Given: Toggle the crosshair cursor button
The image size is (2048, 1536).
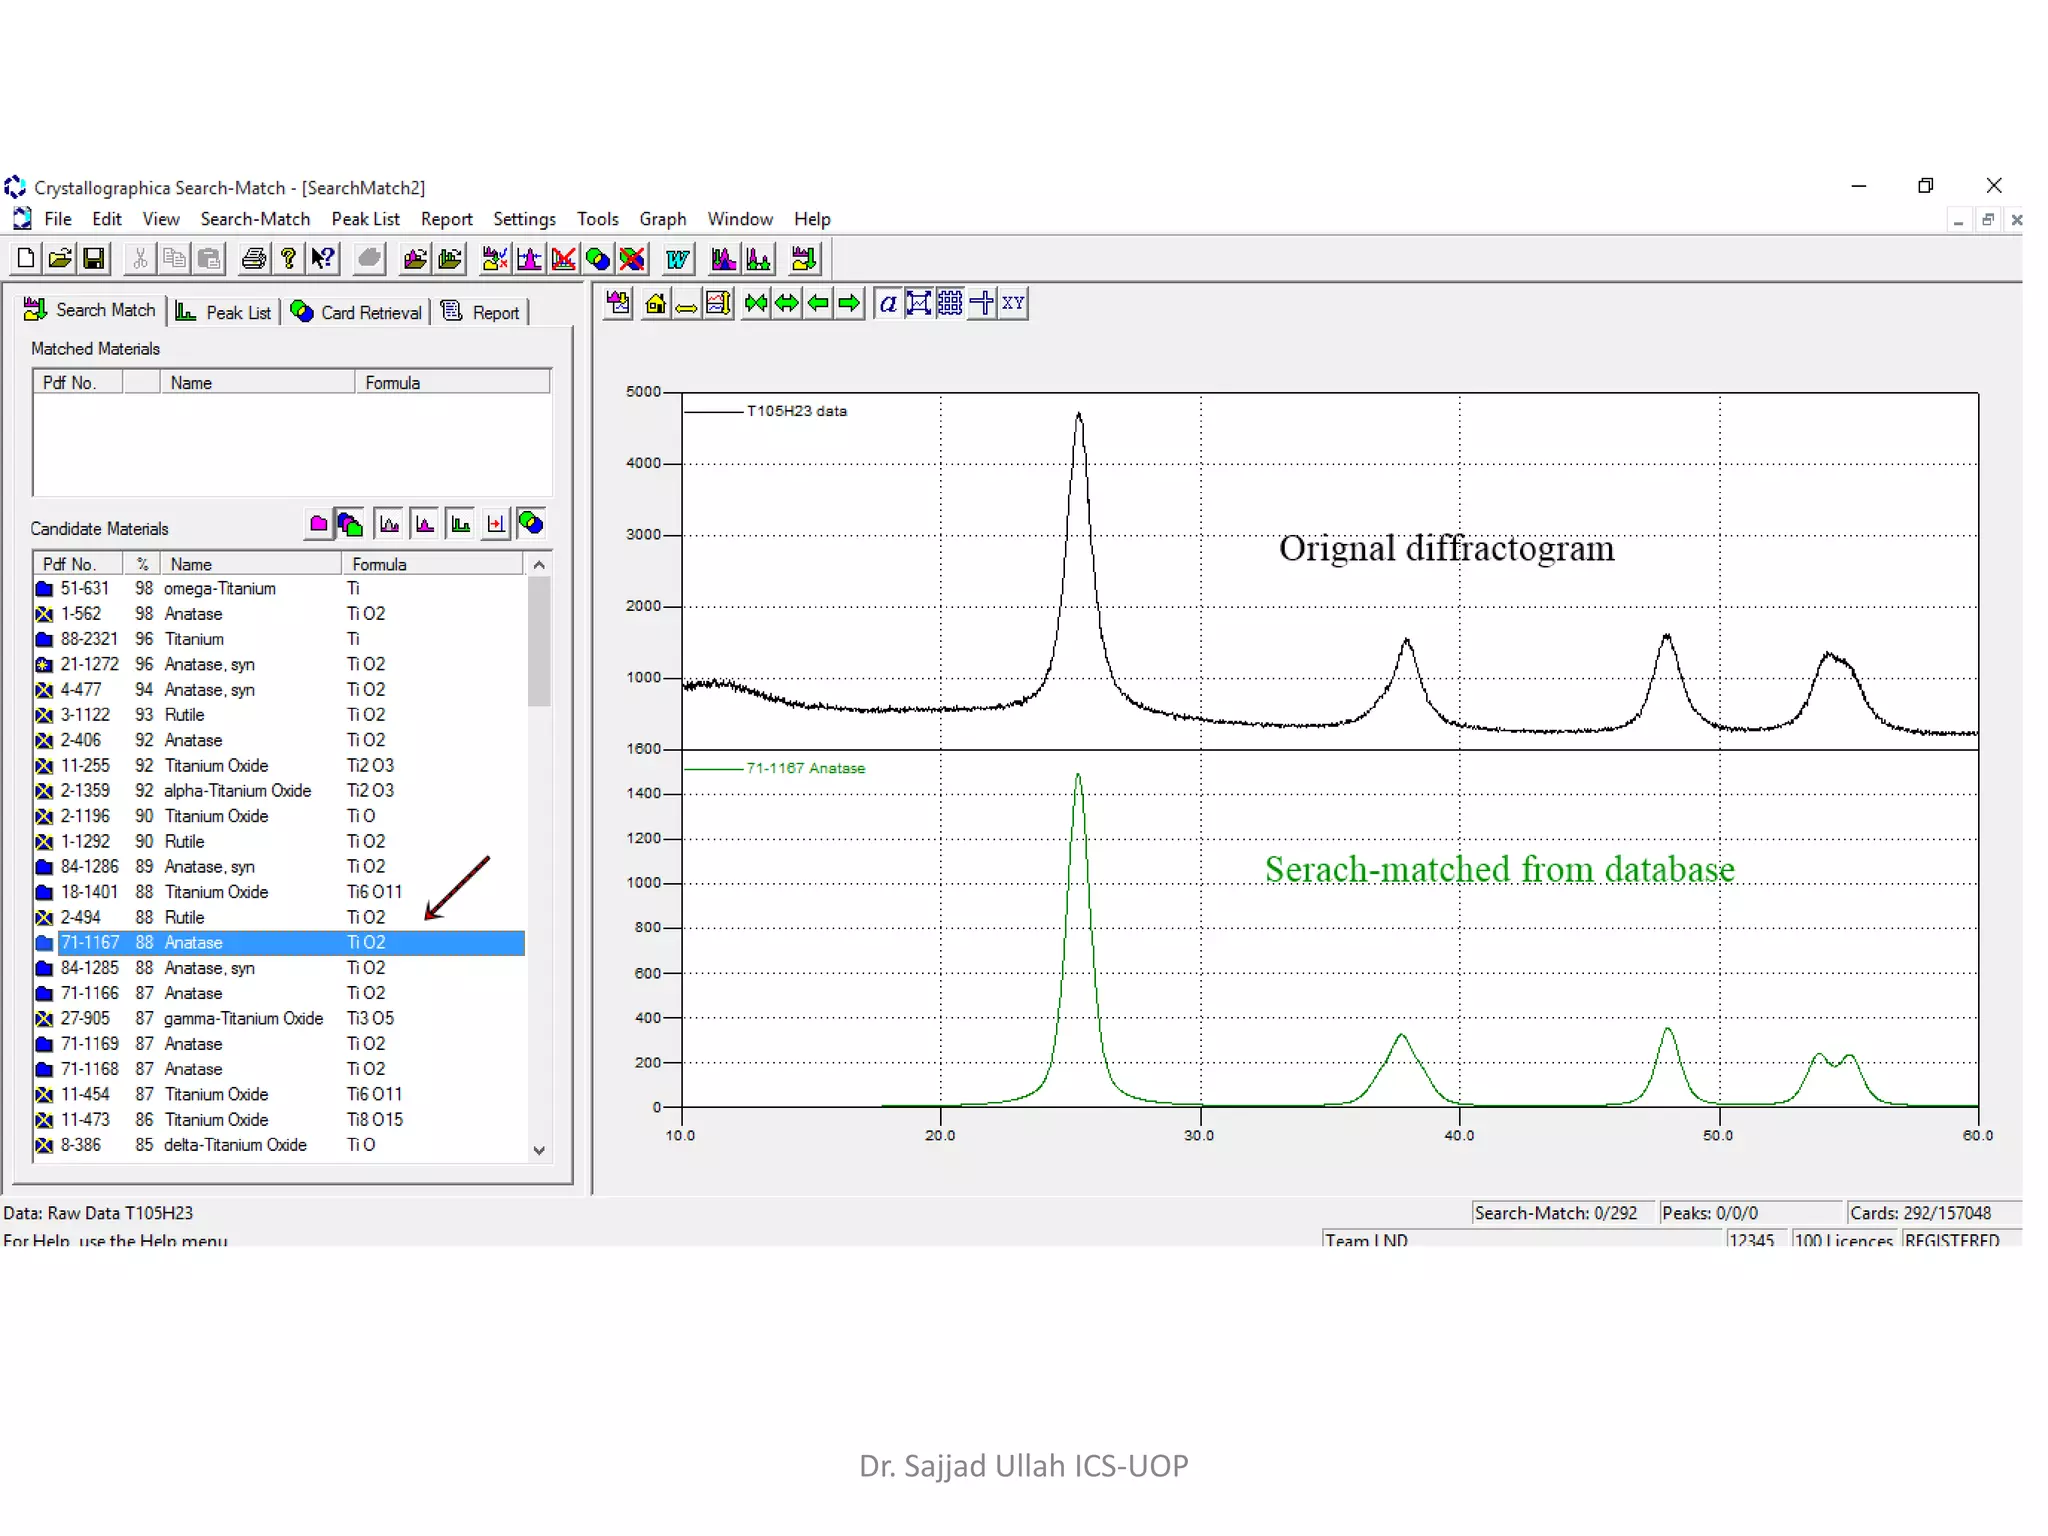Looking at the screenshot, I should click(982, 304).
